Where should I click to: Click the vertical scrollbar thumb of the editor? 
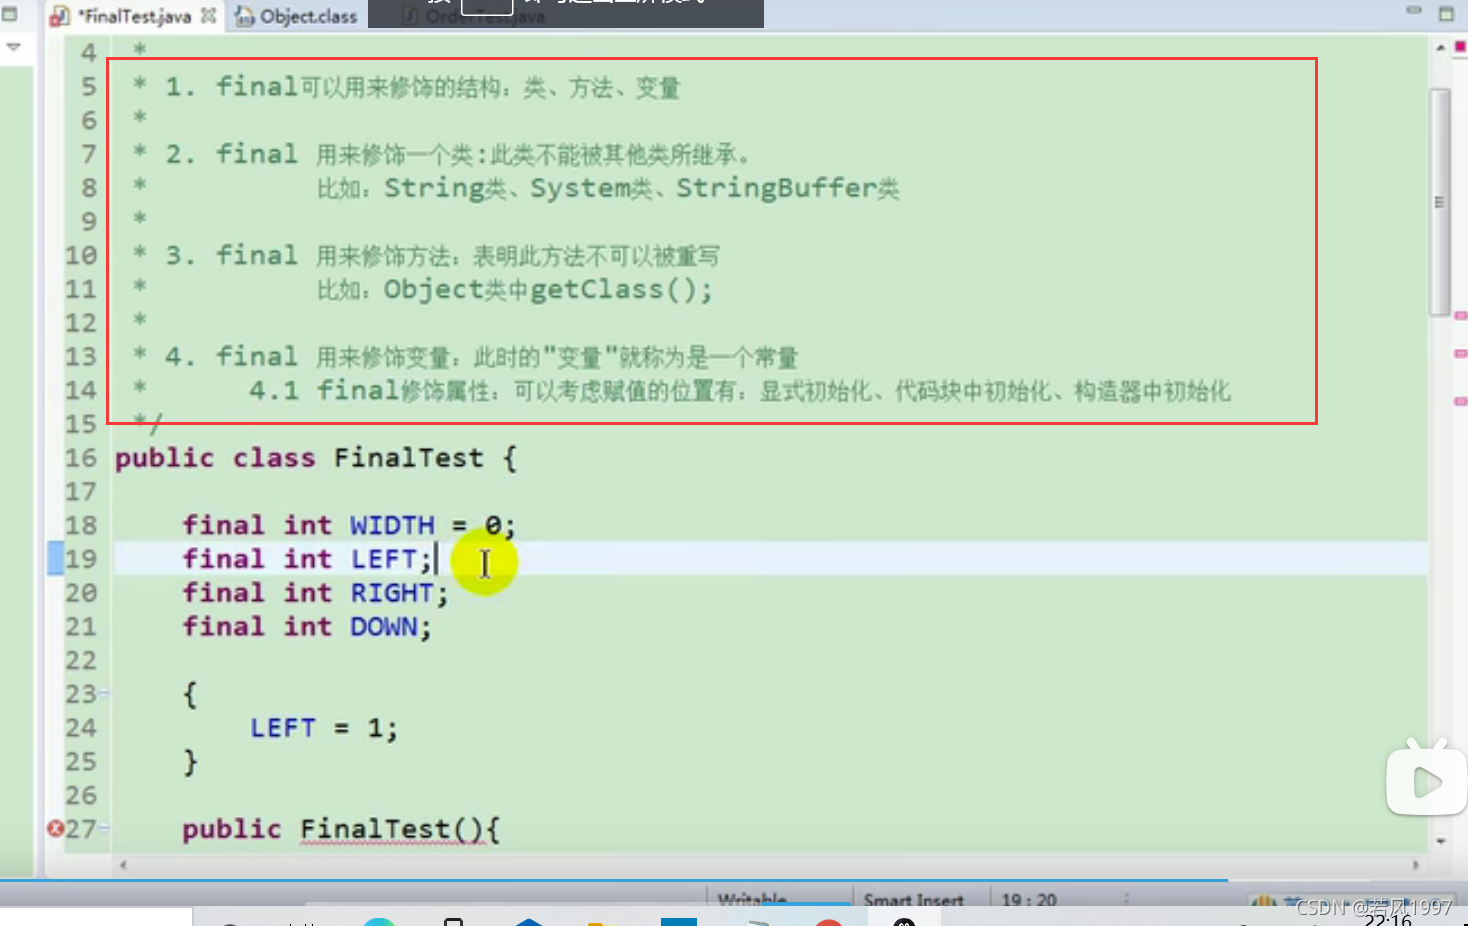coord(1440,202)
